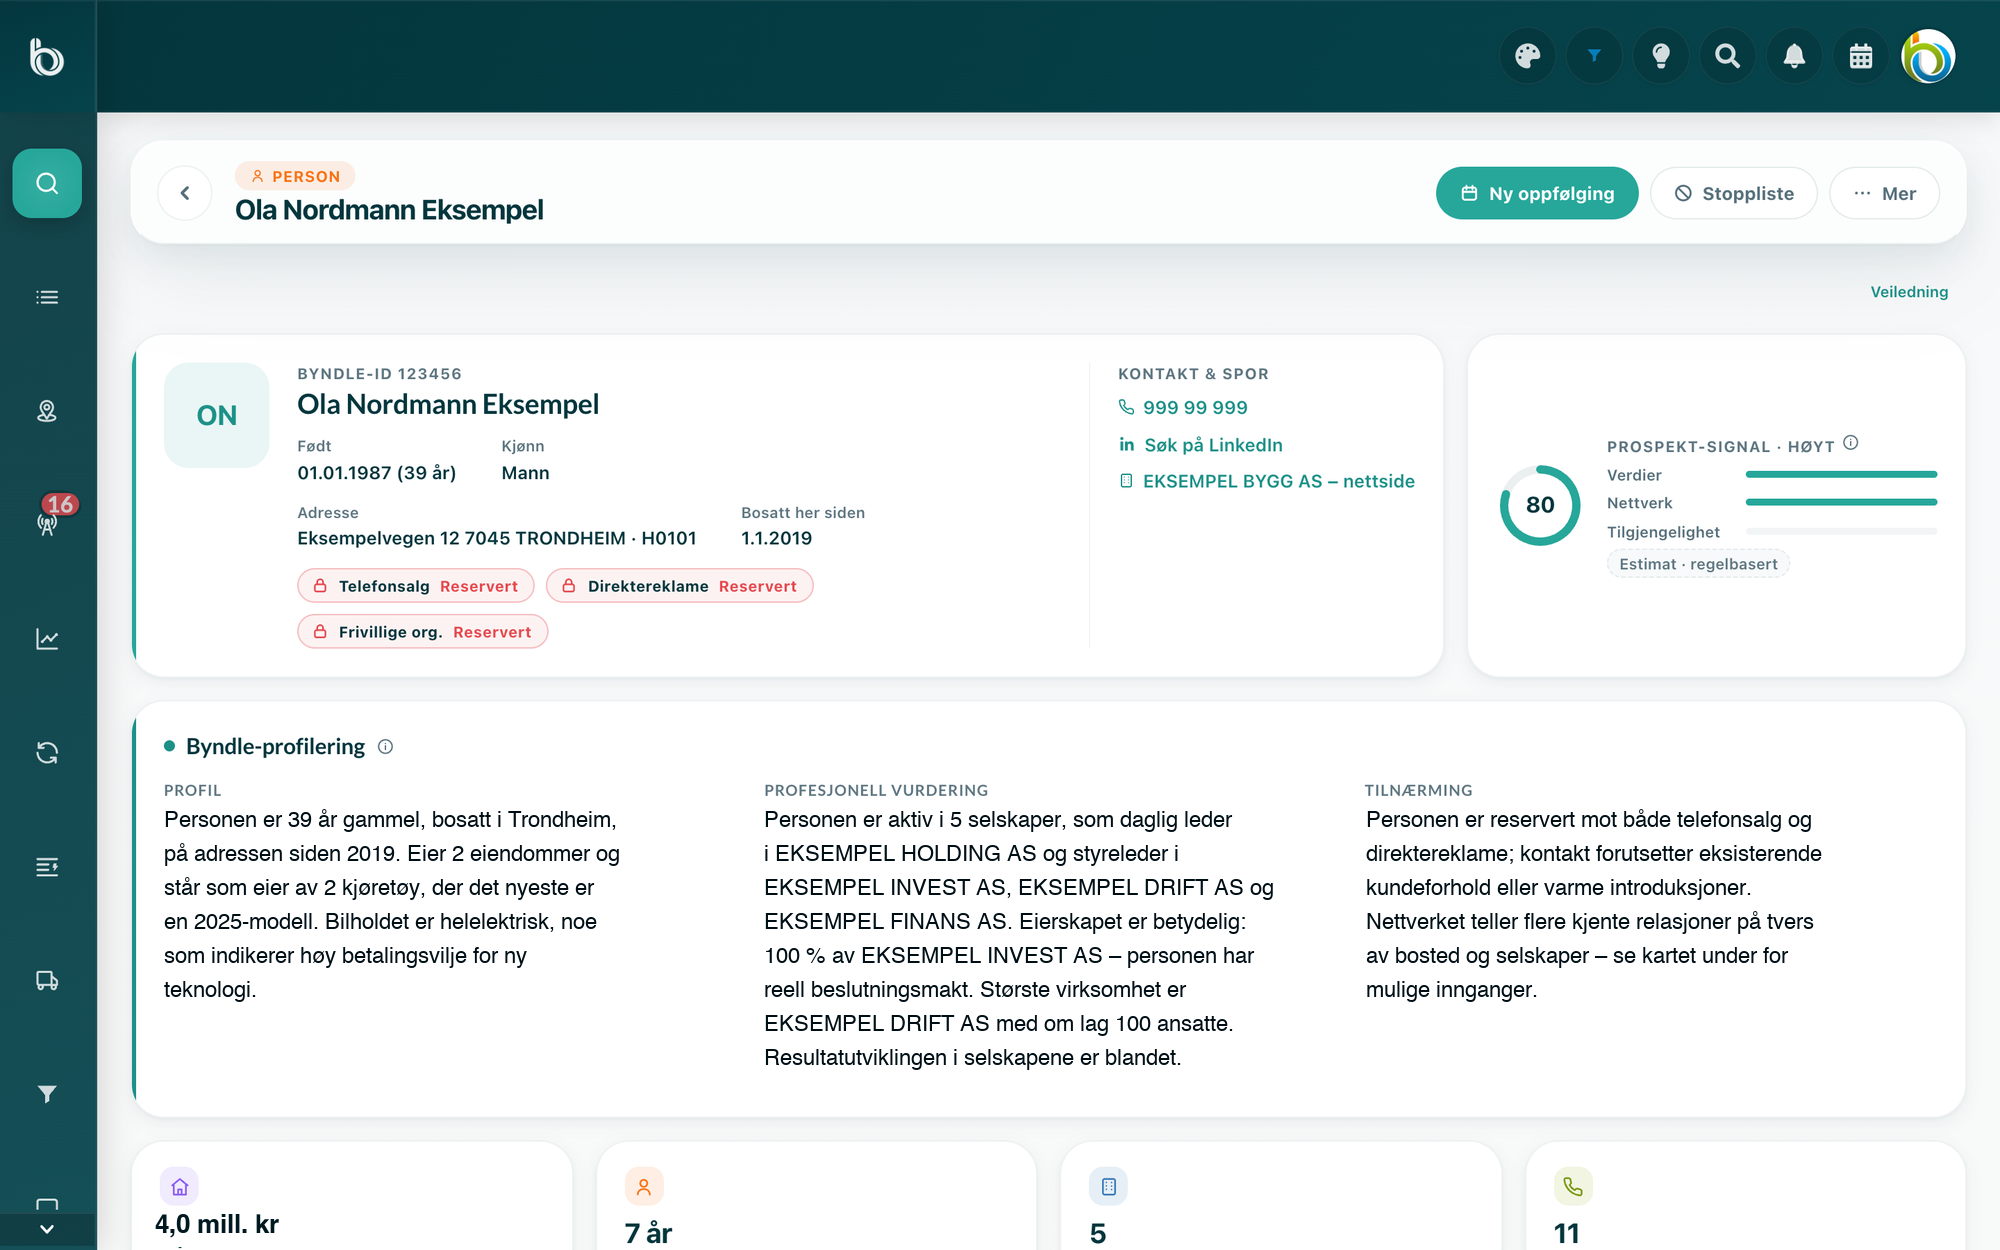
Task: Open the color palette theme icon
Action: (x=1527, y=56)
